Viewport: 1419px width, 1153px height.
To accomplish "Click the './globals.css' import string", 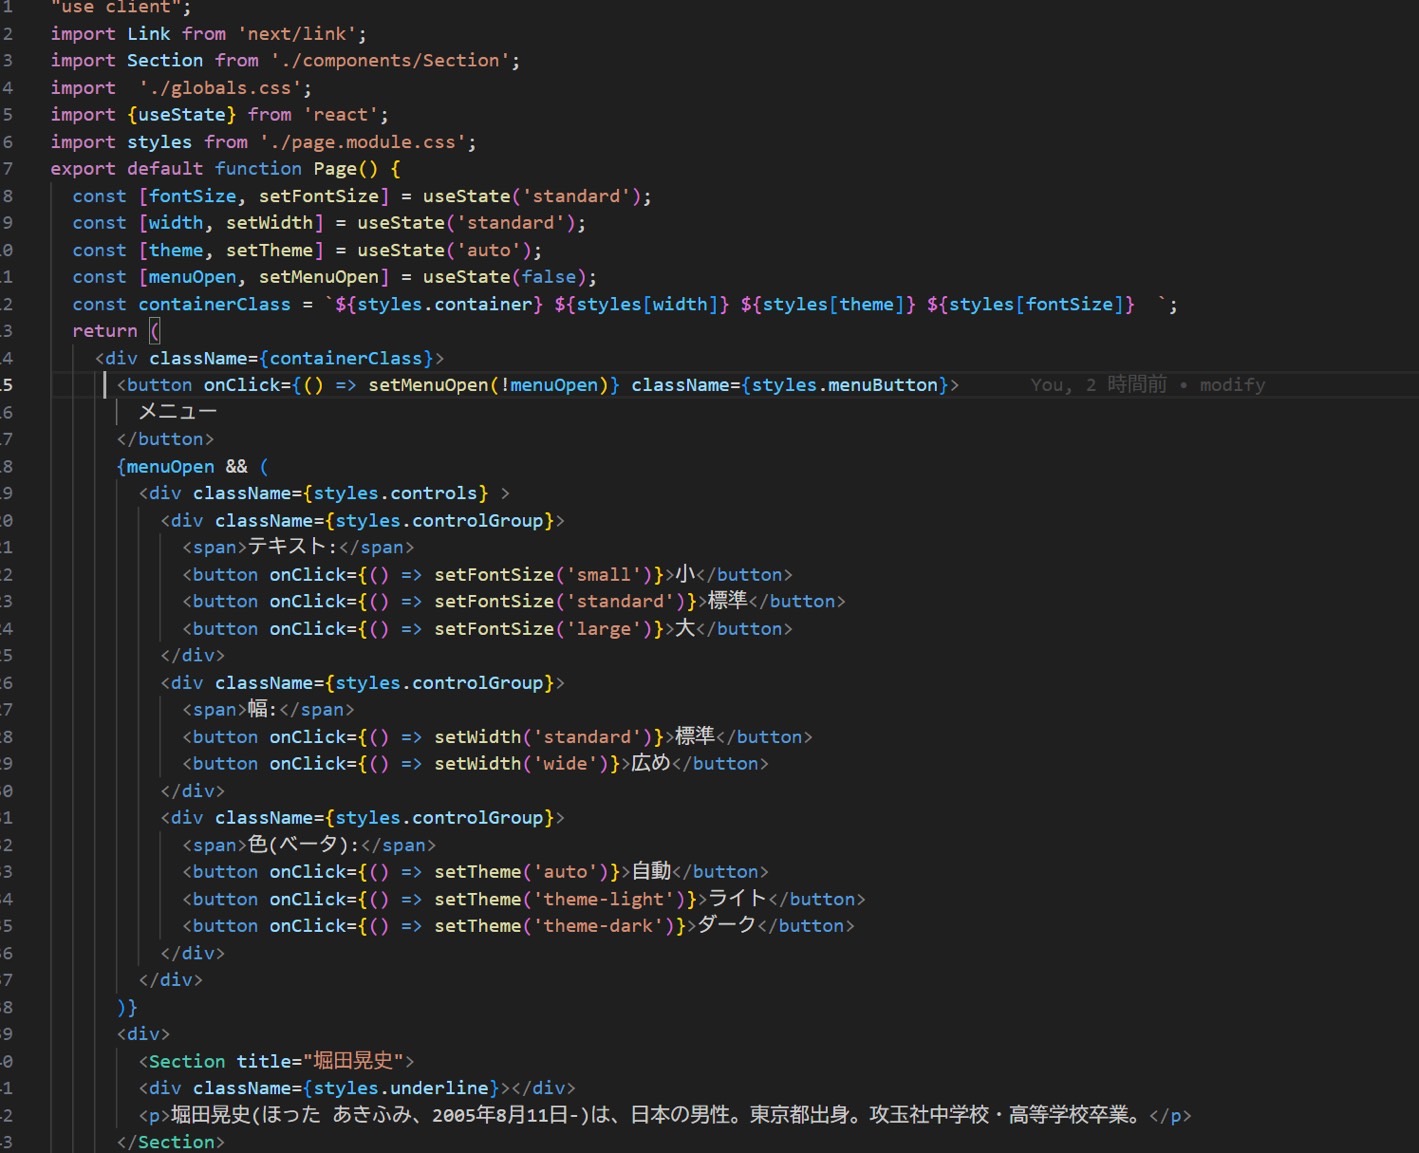I will click(x=225, y=88).
